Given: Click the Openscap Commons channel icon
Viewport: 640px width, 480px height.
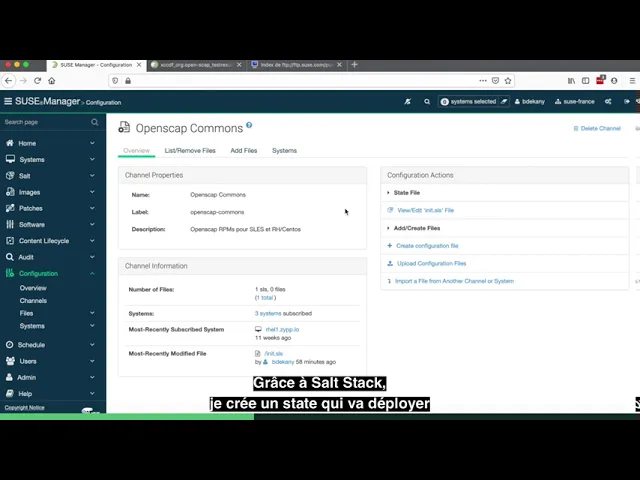Looking at the screenshot, I should 124,127.
